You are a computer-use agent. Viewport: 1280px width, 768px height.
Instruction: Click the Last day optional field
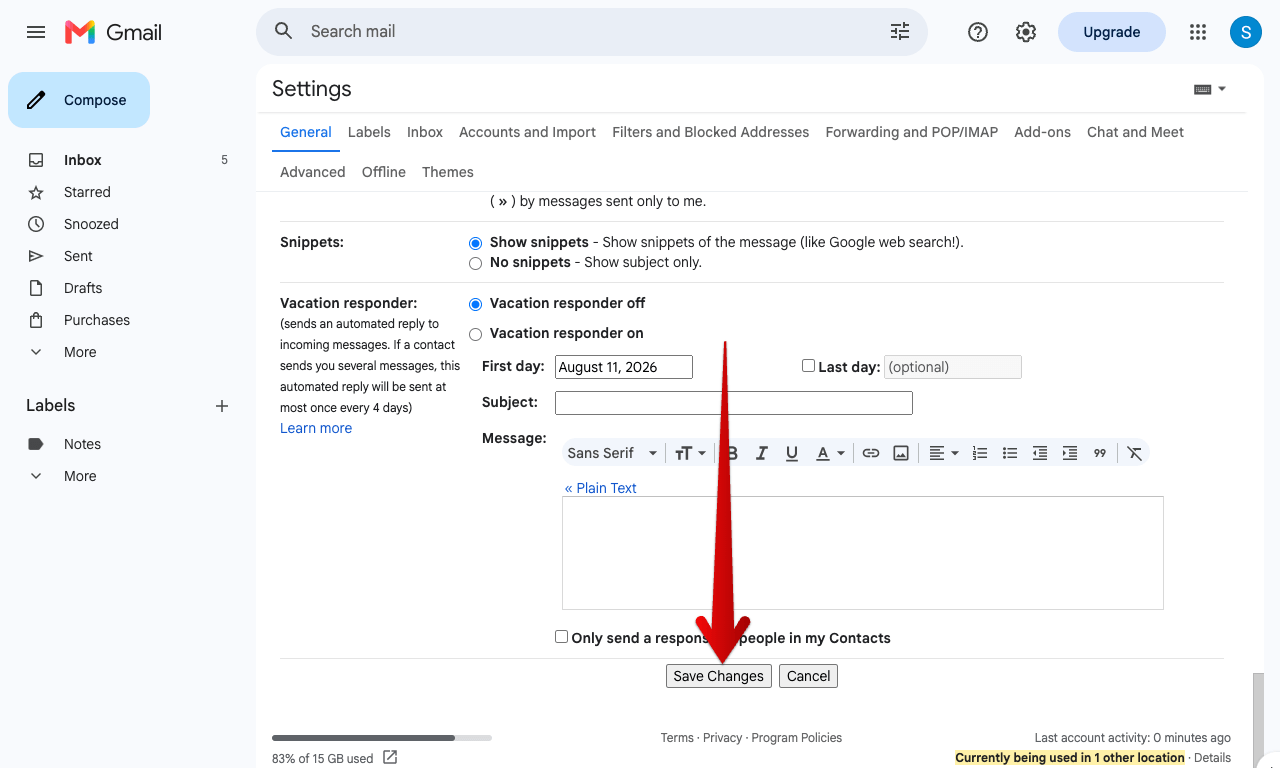[953, 367]
